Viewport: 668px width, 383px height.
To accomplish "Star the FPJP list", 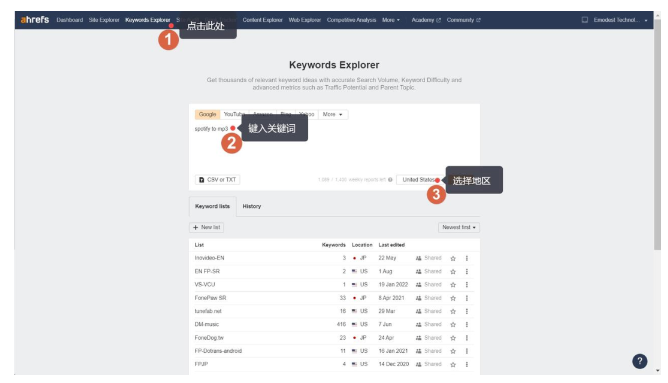I will point(453,364).
